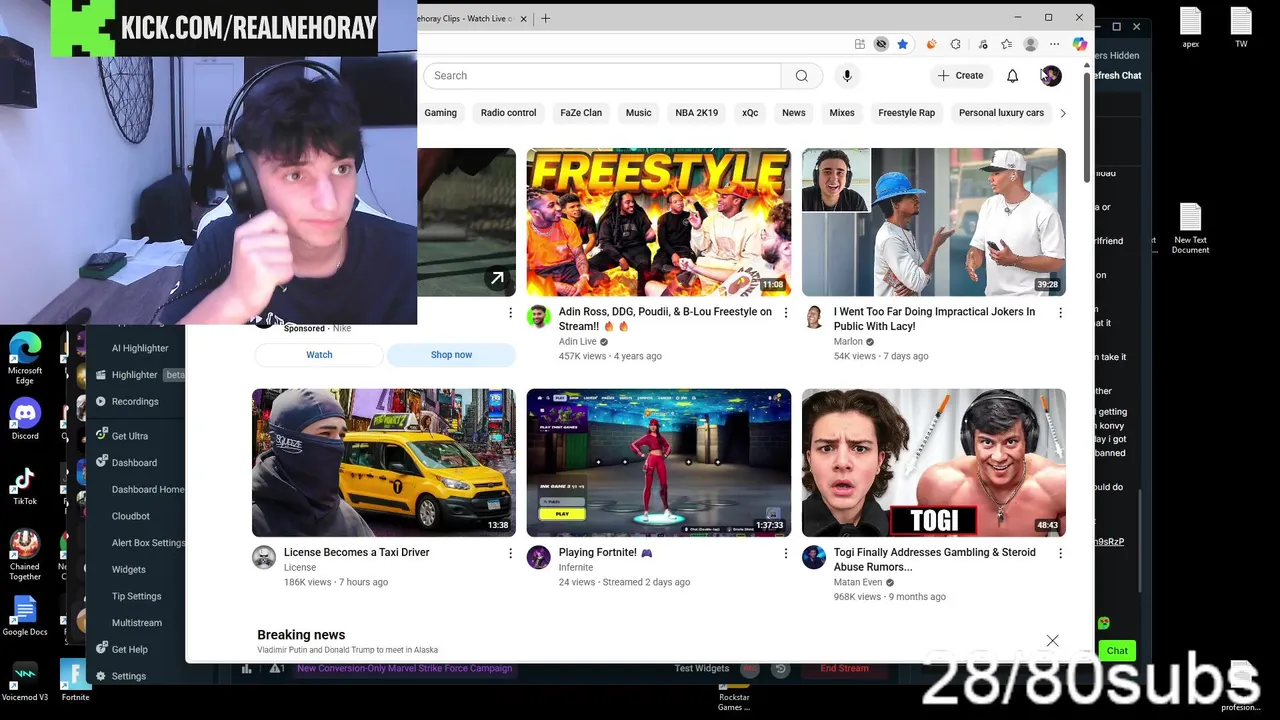Click the Watch button on Nike ad
This screenshot has height=720, width=1280.
pos(319,355)
